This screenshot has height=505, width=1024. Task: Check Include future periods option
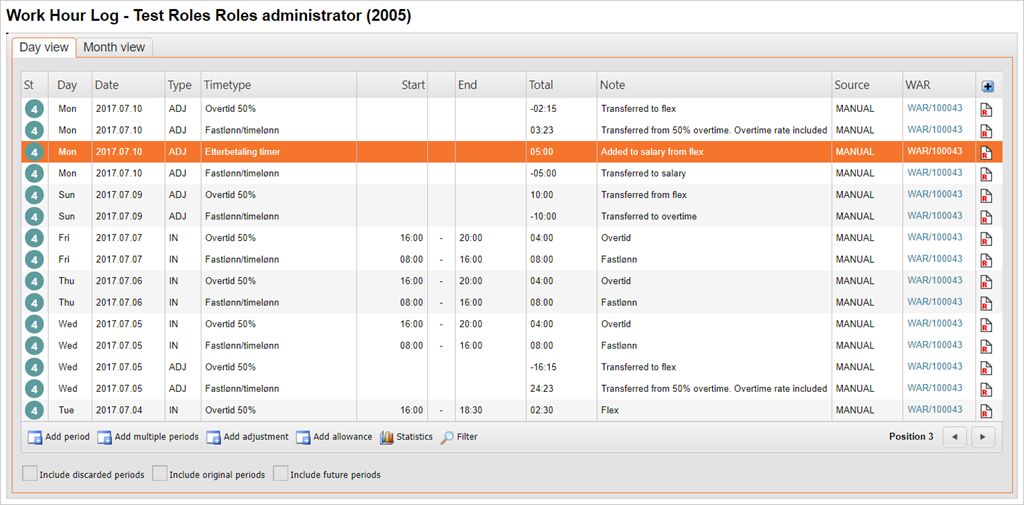(281, 474)
